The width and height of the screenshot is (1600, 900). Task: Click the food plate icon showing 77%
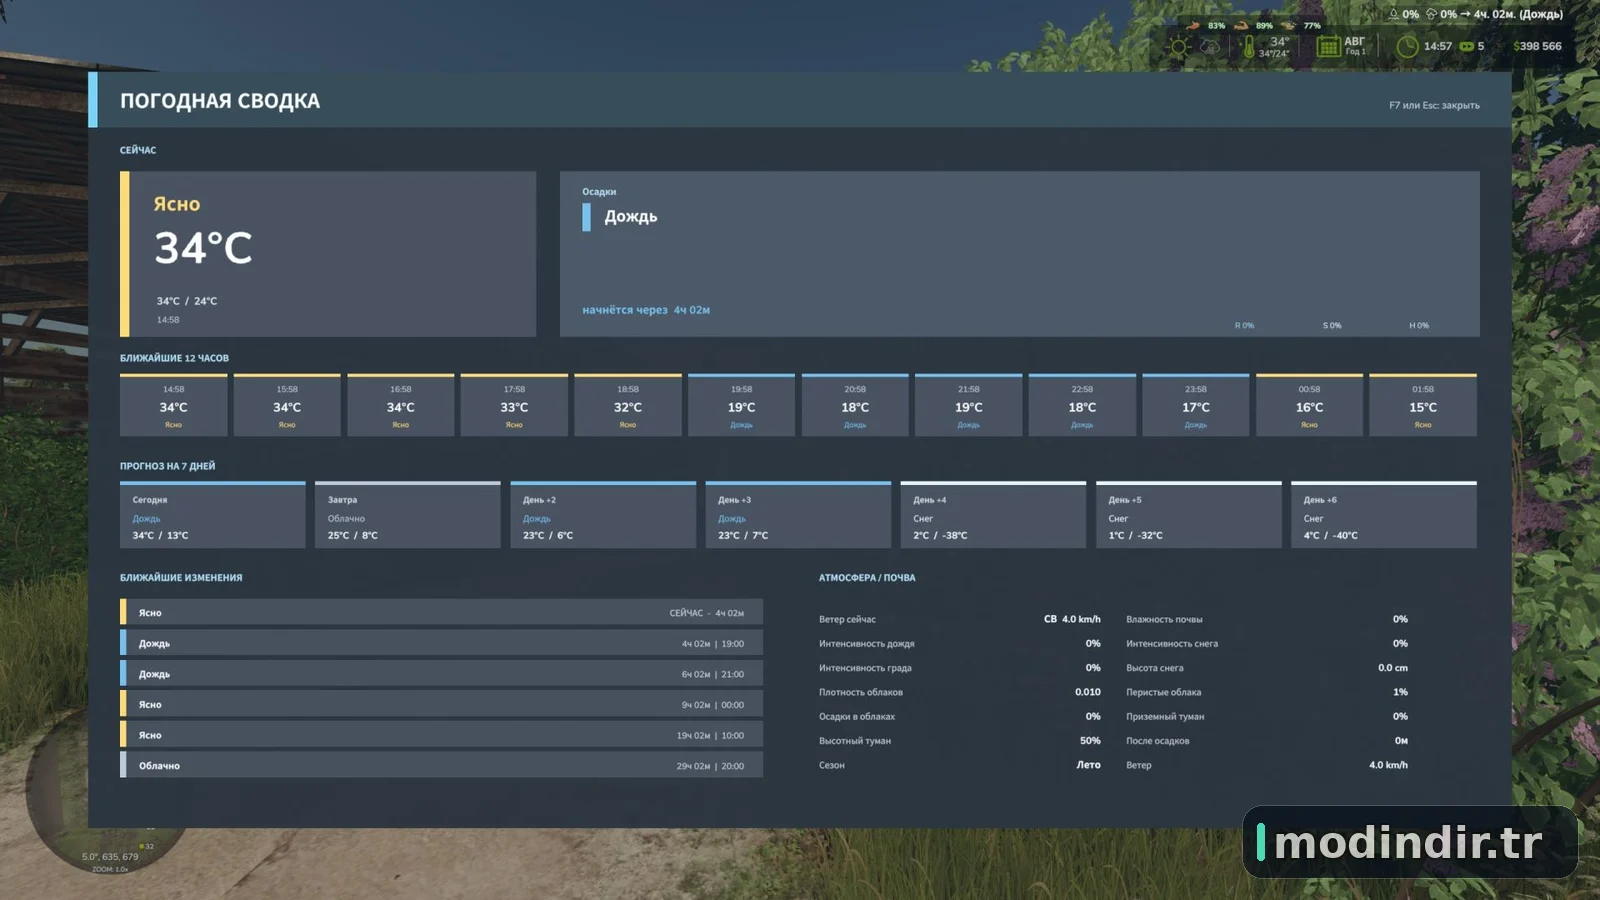click(x=1289, y=25)
